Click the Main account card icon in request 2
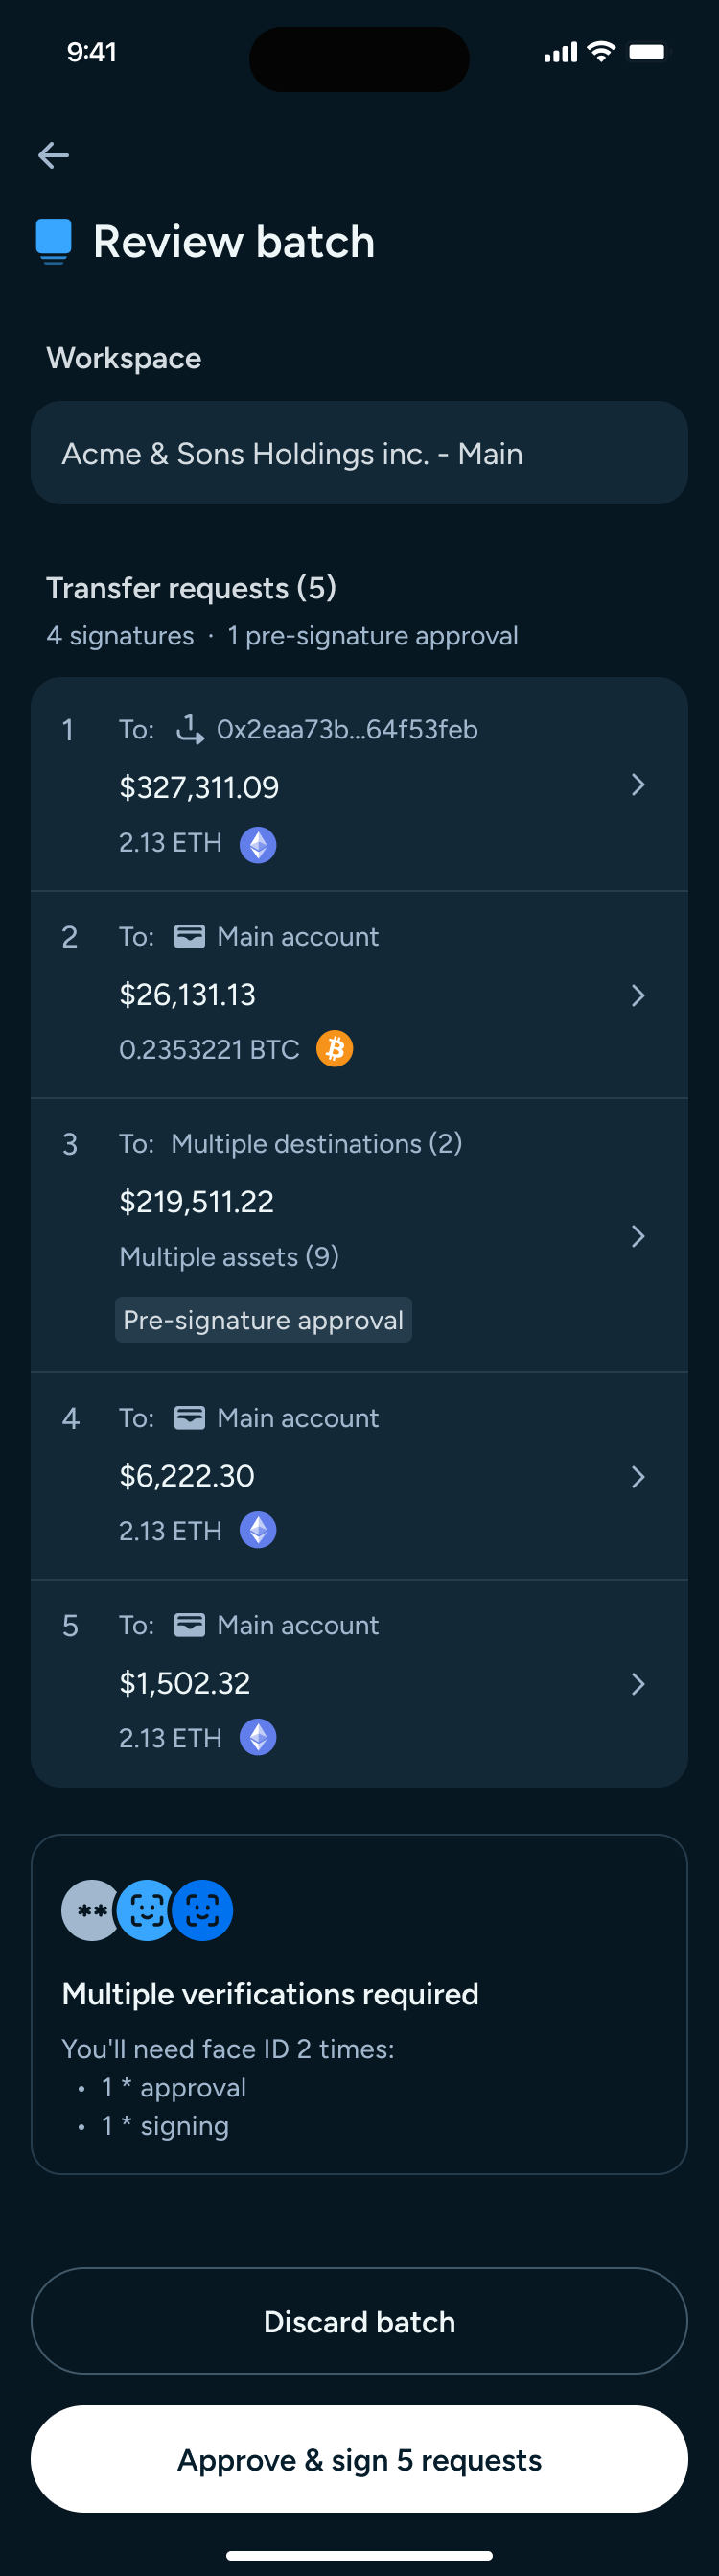719x2576 pixels. (190, 936)
